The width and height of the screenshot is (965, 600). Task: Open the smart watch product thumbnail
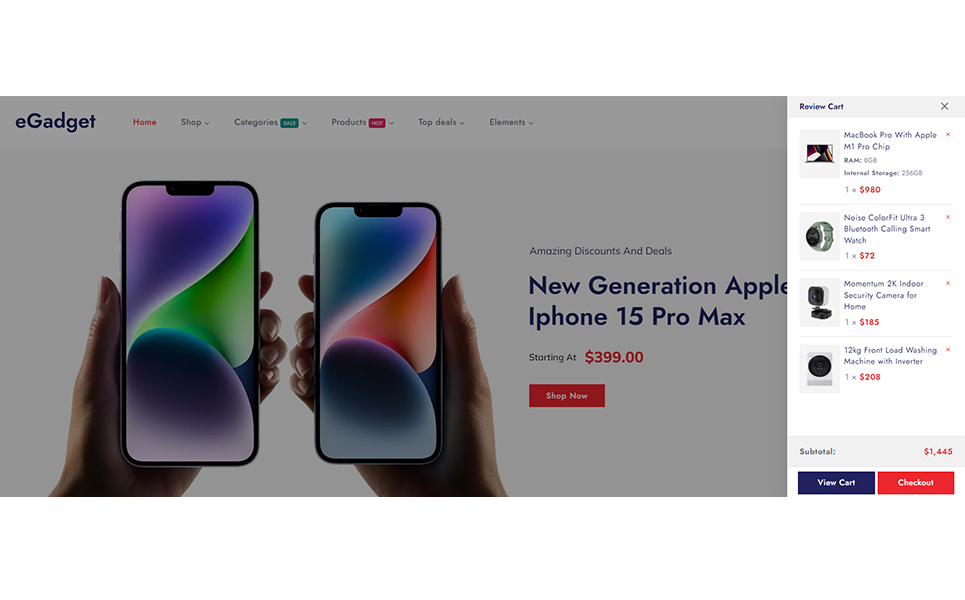pyautogui.click(x=819, y=236)
